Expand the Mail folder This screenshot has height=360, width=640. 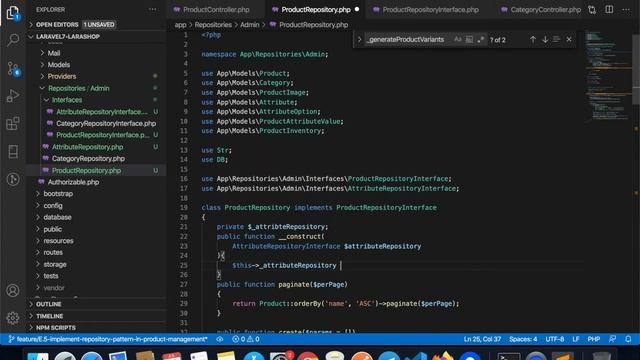click(x=53, y=53)
